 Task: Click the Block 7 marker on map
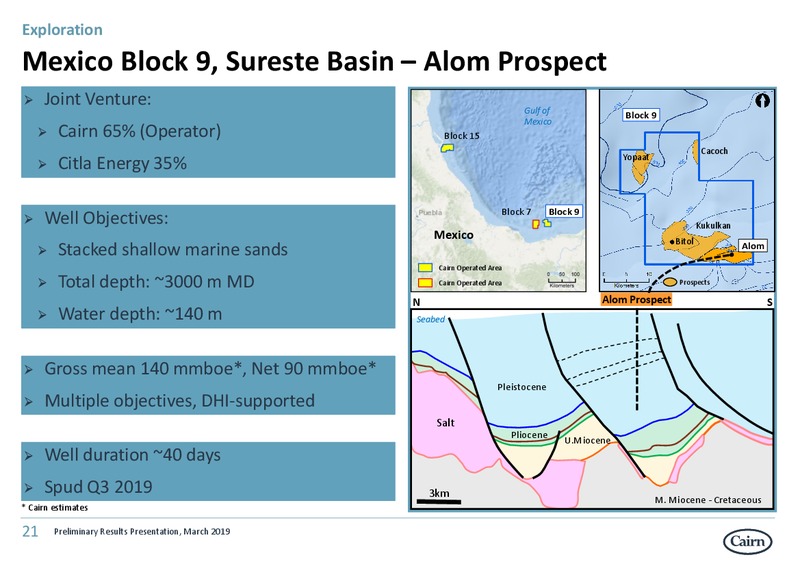click(536, 224)
